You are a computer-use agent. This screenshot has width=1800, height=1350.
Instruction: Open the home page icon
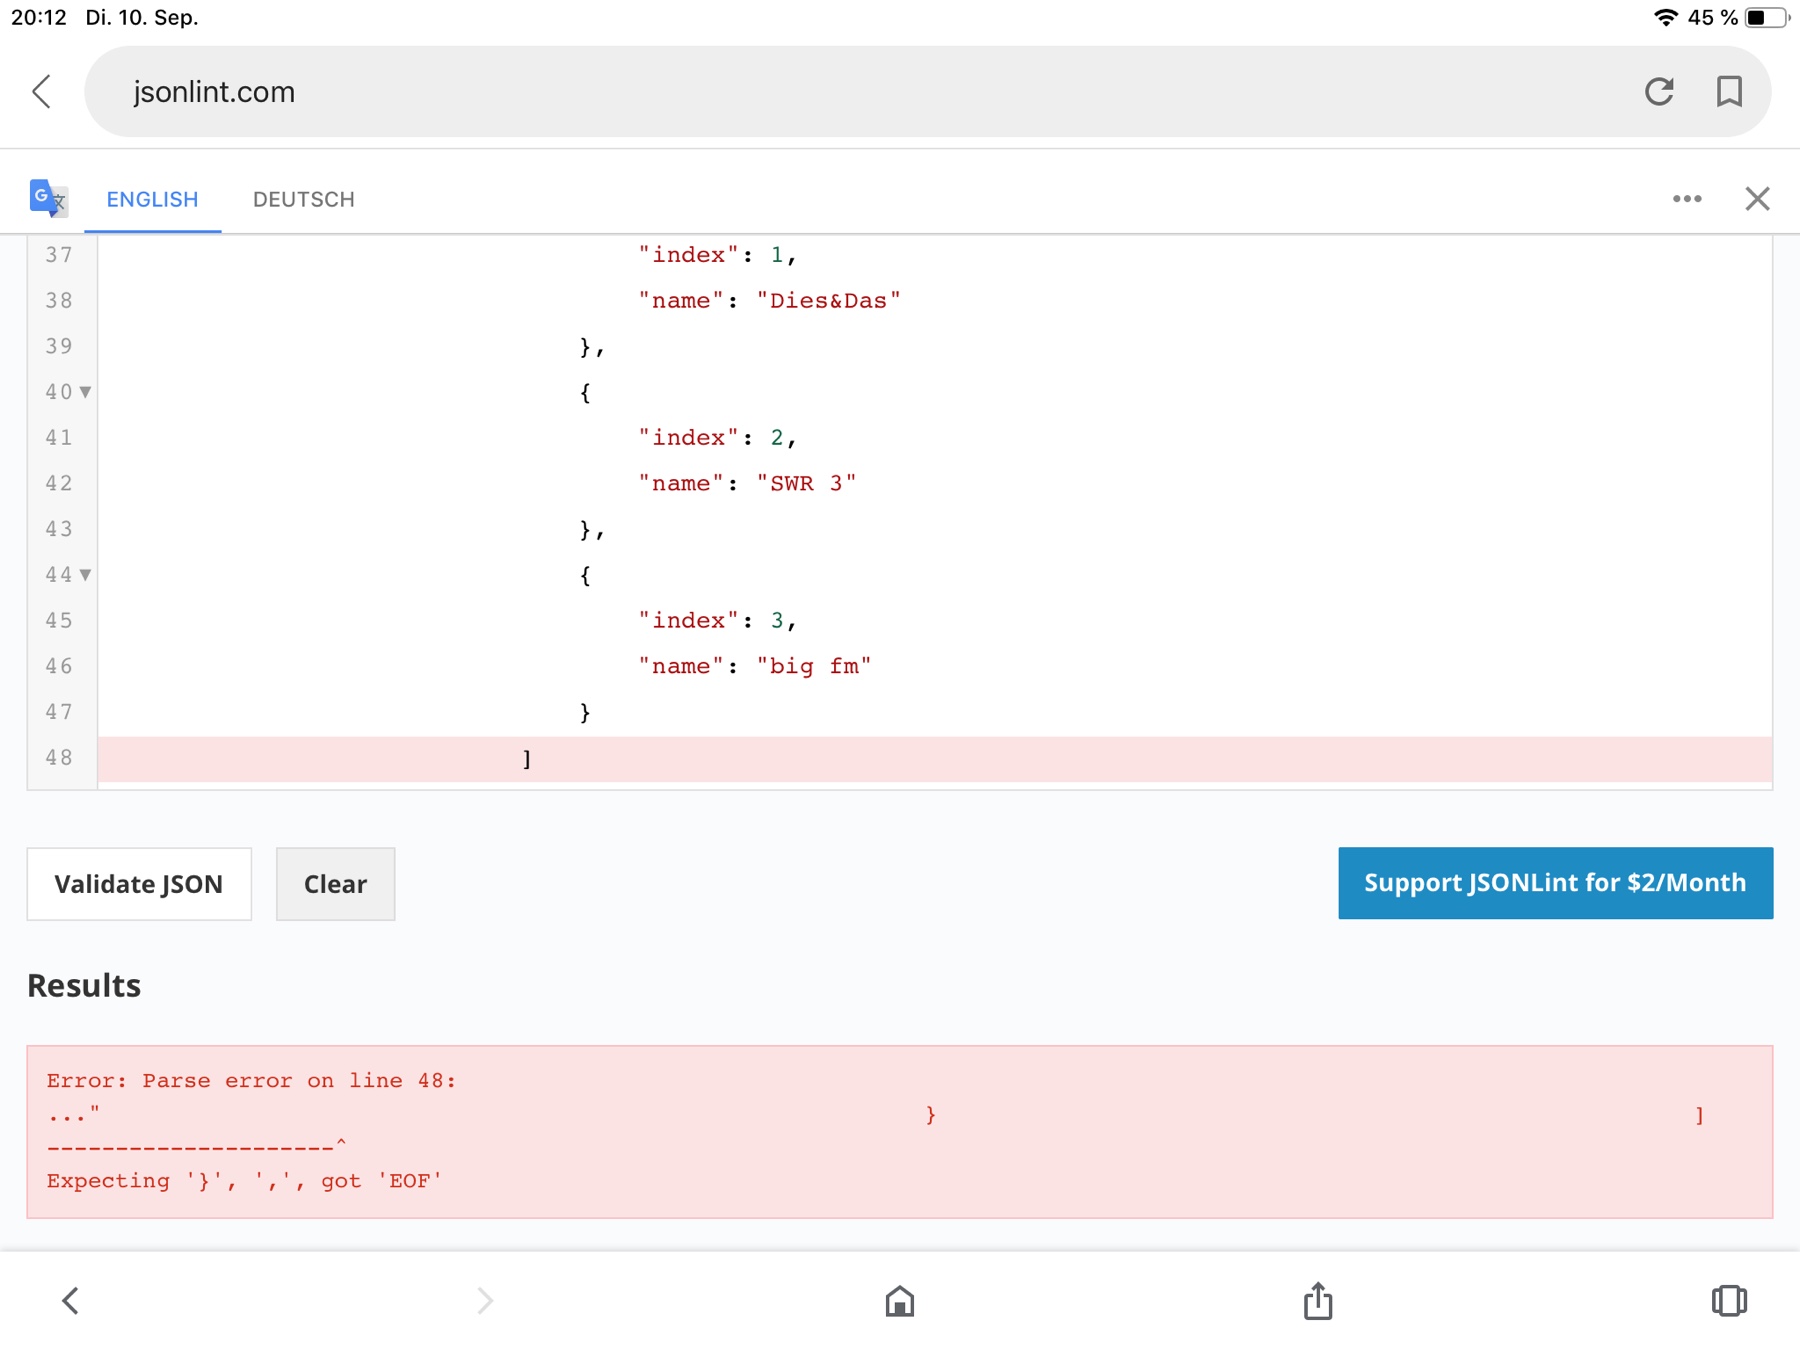point(899,1300)
